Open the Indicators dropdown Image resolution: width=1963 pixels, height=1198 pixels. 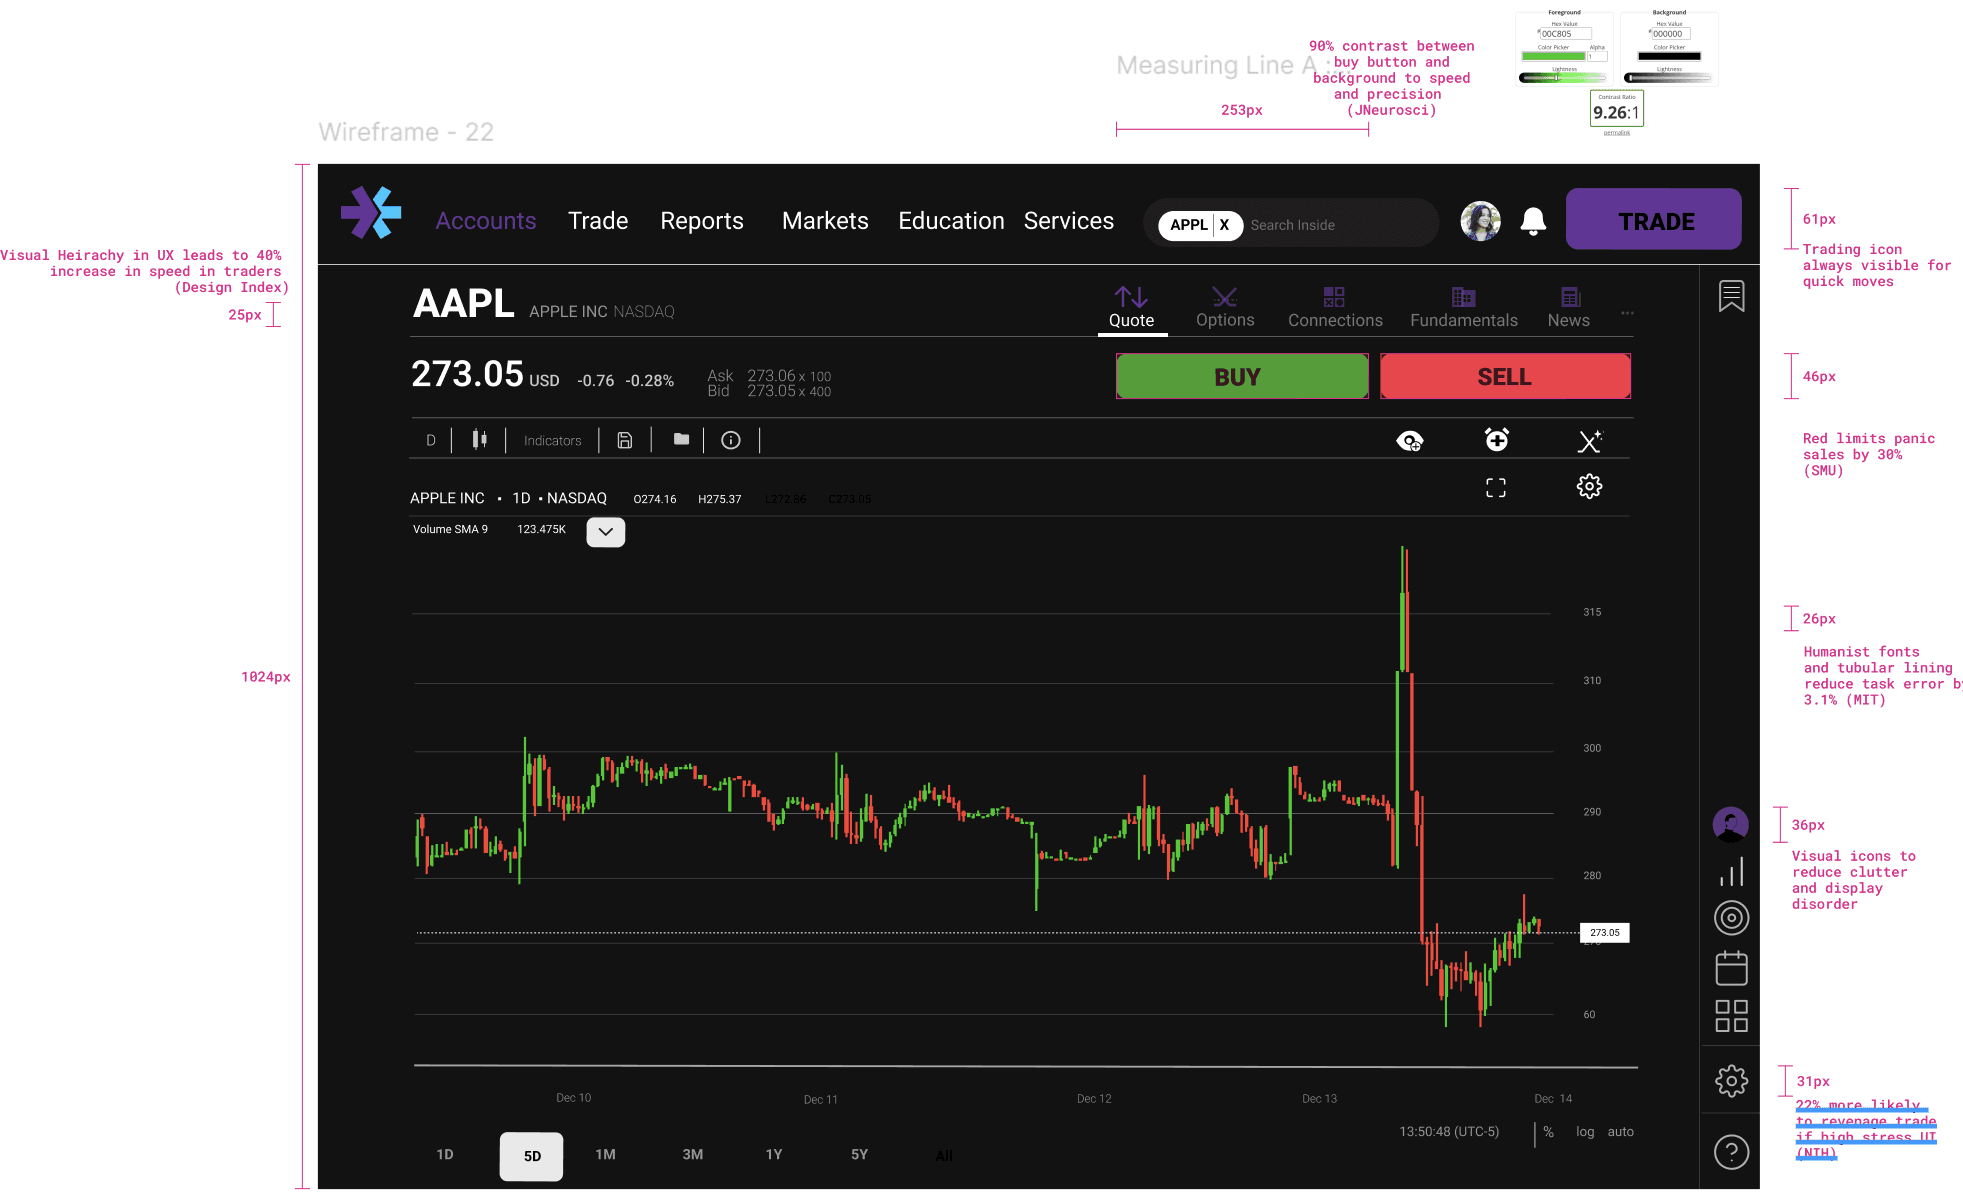[x=552, y=440]
